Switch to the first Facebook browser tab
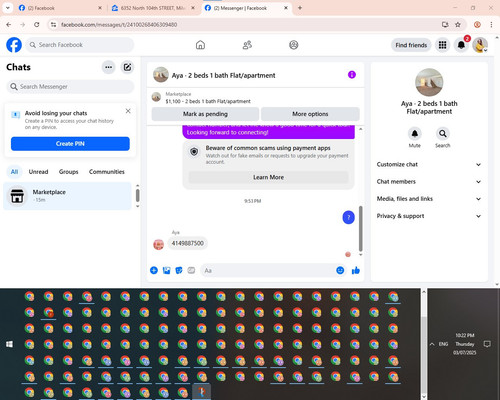 click(60, 8)
